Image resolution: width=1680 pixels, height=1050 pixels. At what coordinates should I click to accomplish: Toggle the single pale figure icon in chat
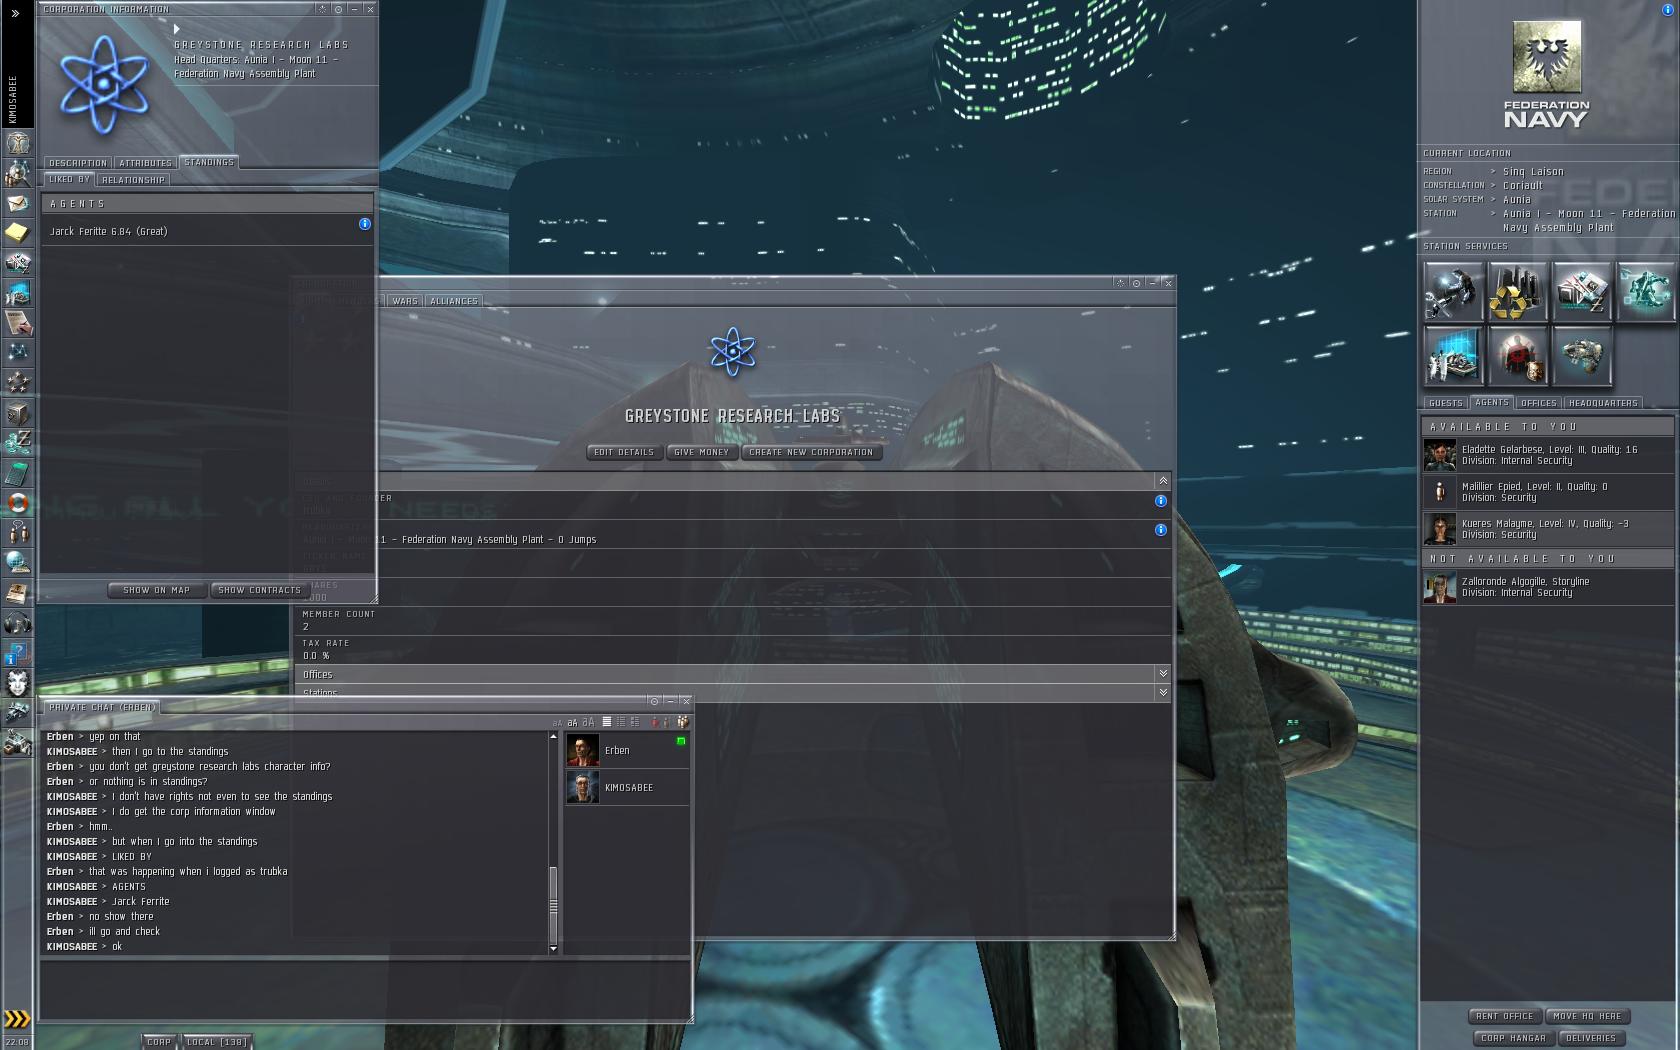(667, 722)
